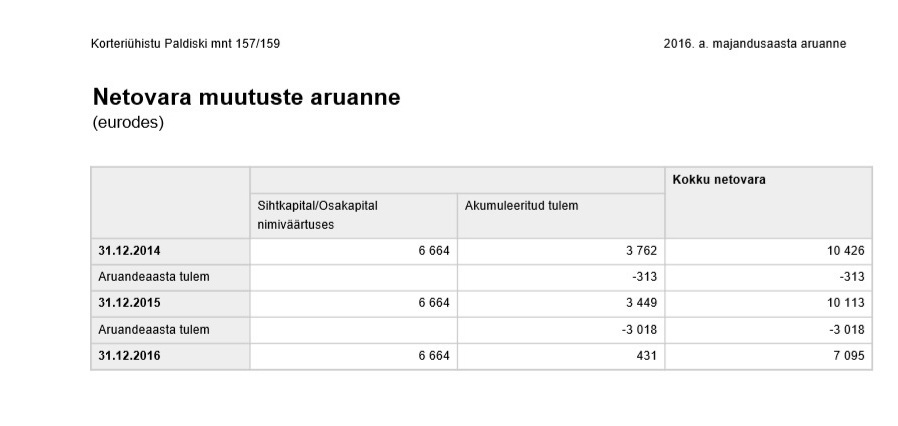Select the 6 664 value in 31.12.2014 row
The width and height of the screenshot is (898, 426).
(x=431, y=250)
